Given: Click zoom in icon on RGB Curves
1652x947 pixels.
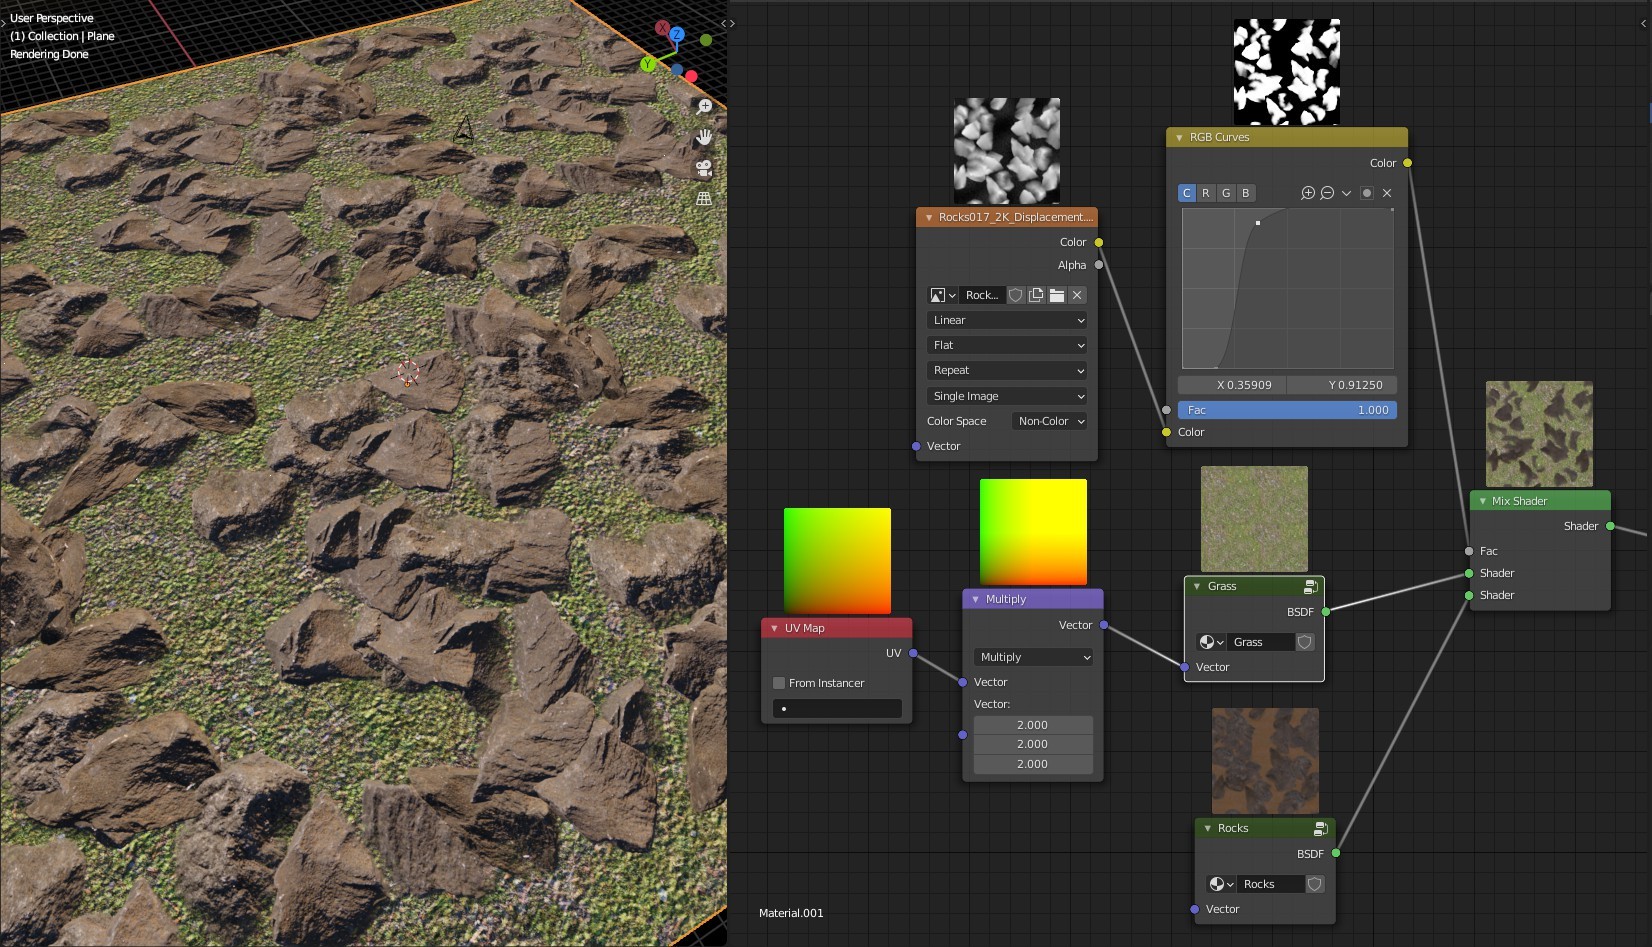Looking at the screenshot, I should click(x=1308, y=193).
